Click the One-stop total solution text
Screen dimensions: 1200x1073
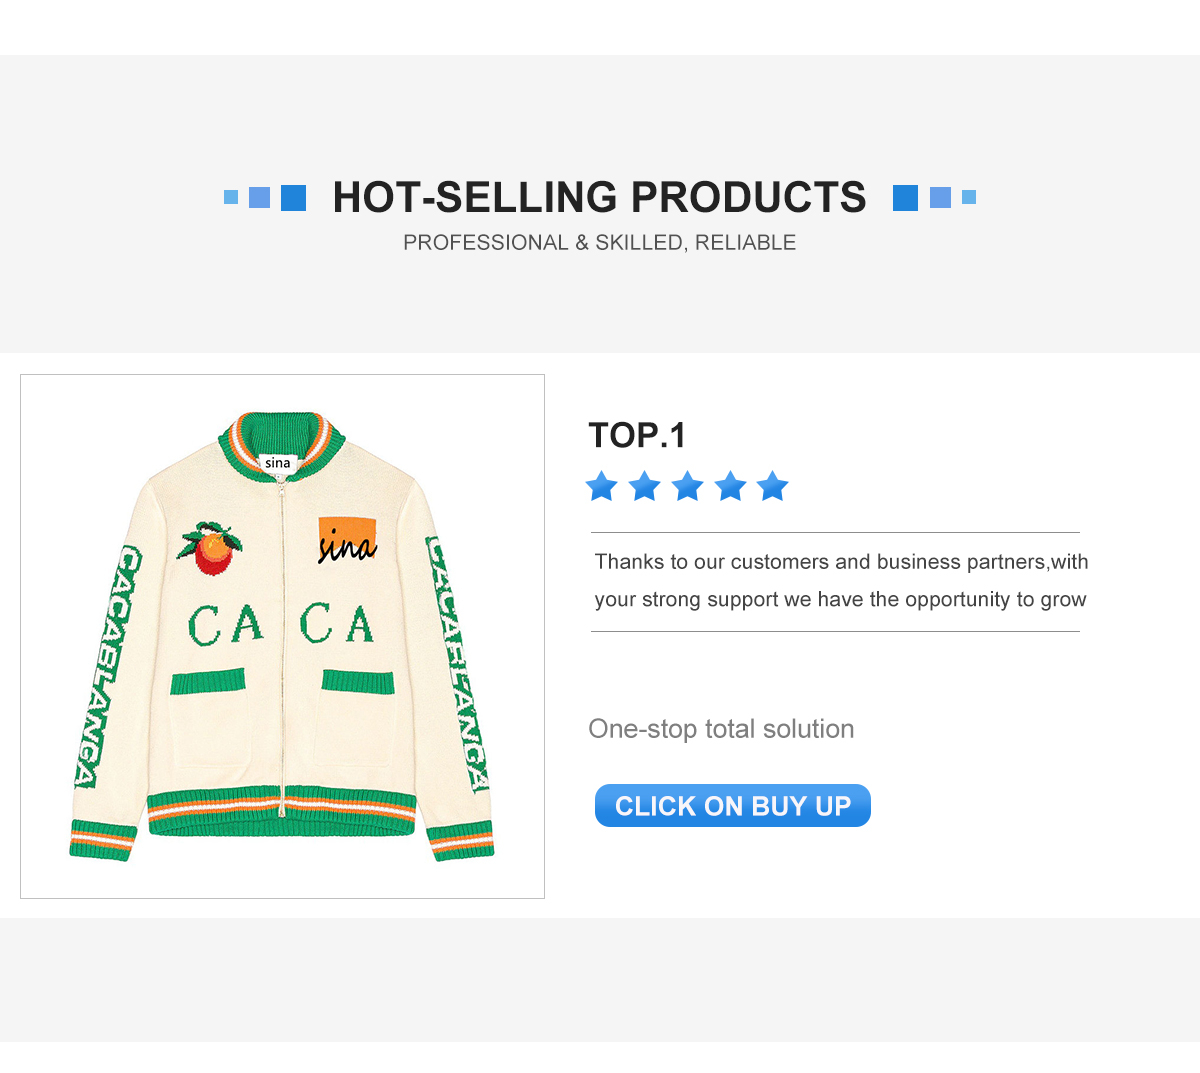coord(721,729)
